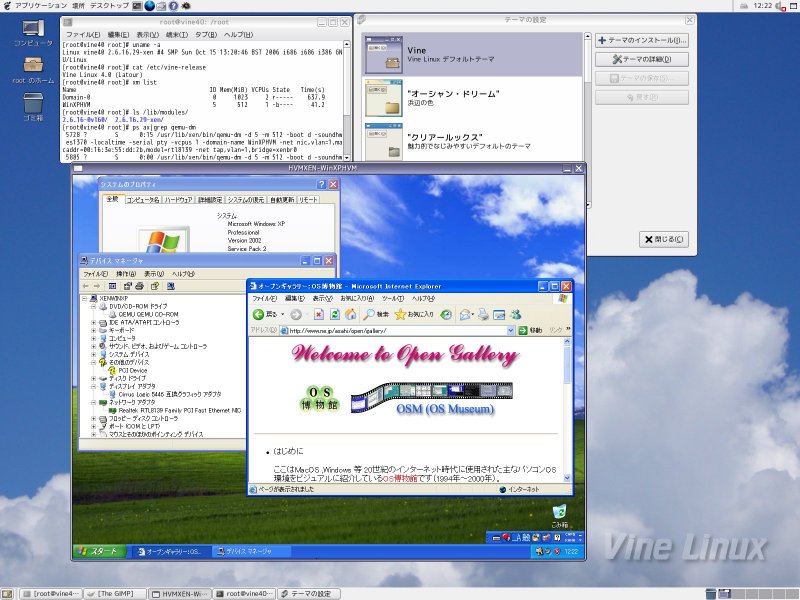Click the テーマの詳細 button
This screenshot has width=800, height=600.
(642, 59)
